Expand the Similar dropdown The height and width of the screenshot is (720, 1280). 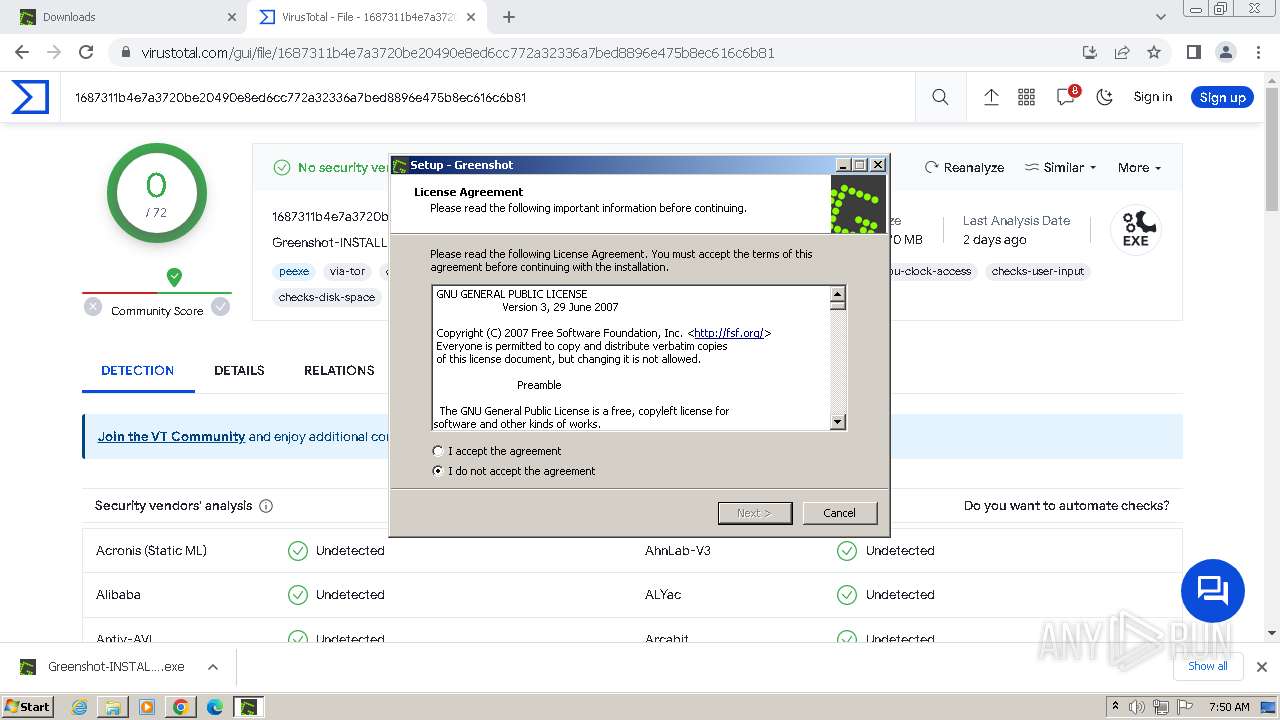pos(1060,167)
